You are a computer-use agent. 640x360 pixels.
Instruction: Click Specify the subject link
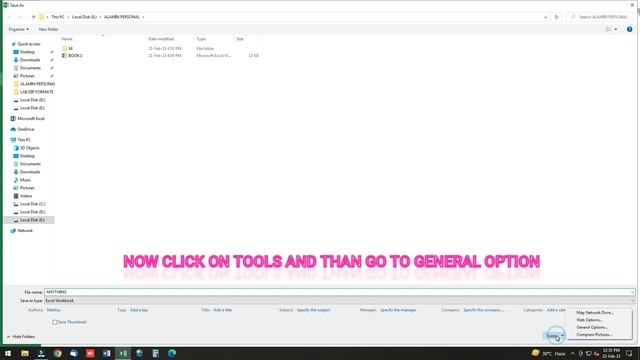pos(313,310)
